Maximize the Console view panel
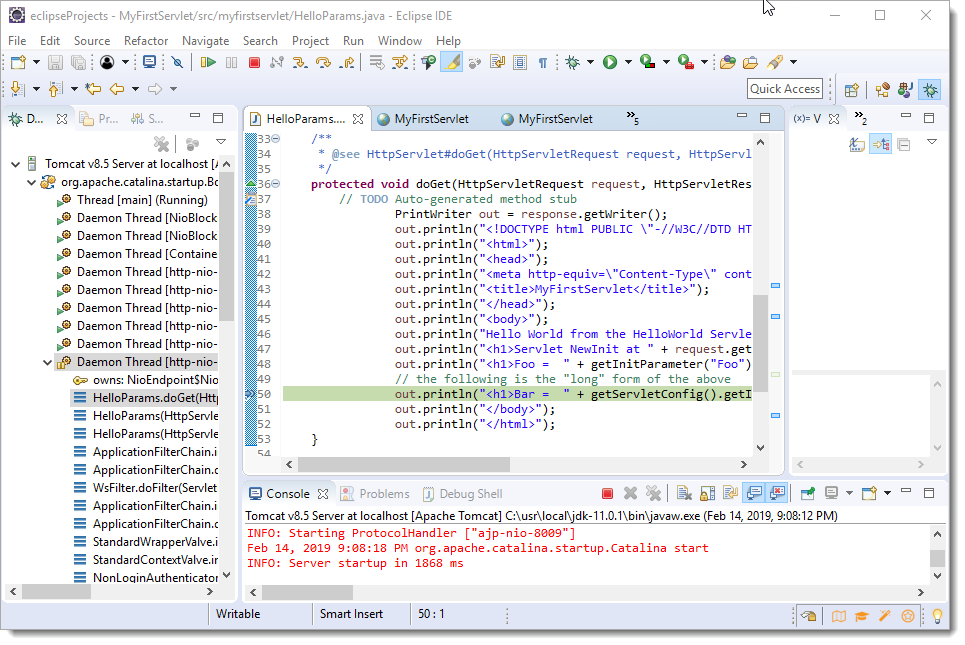Viewport: 965px width, 645px height. tap(929, 492)
